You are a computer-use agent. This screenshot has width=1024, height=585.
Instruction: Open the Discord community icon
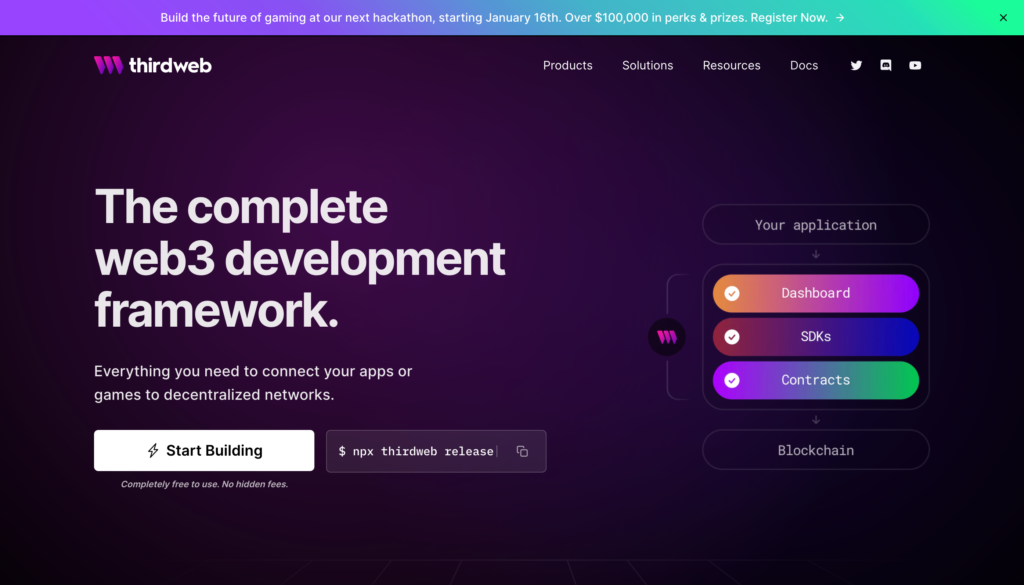886,65
